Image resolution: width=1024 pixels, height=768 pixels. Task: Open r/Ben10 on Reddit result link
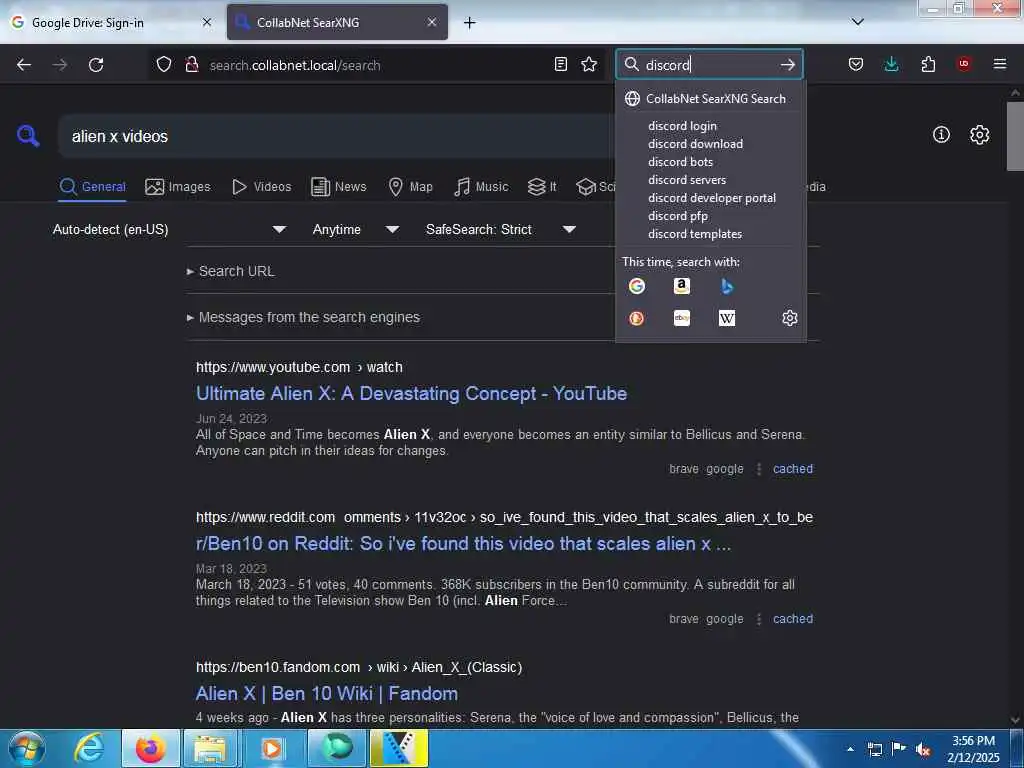[463, 543]
